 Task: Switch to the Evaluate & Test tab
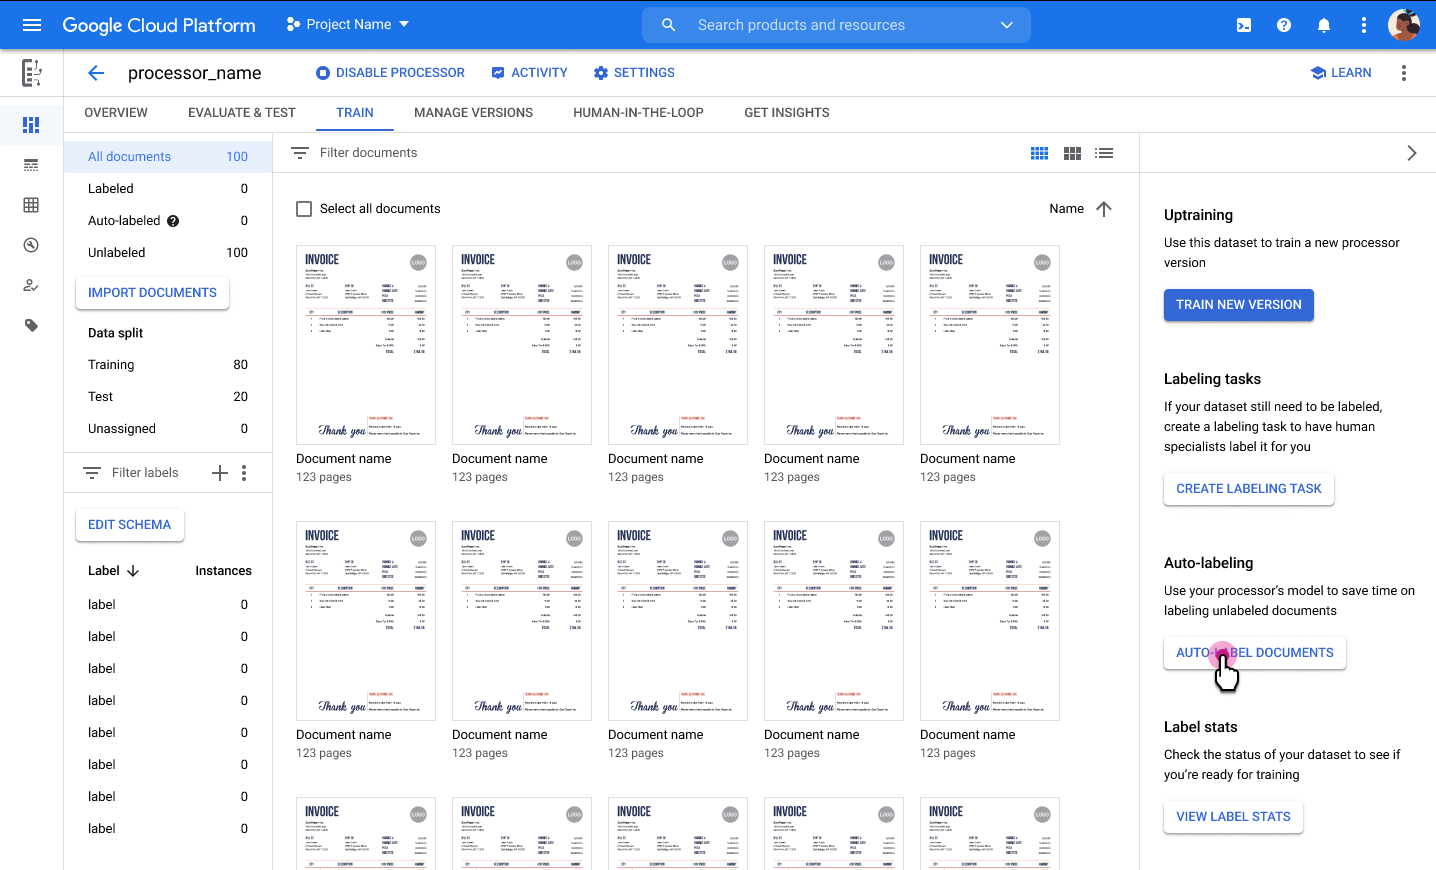point(241,113)
